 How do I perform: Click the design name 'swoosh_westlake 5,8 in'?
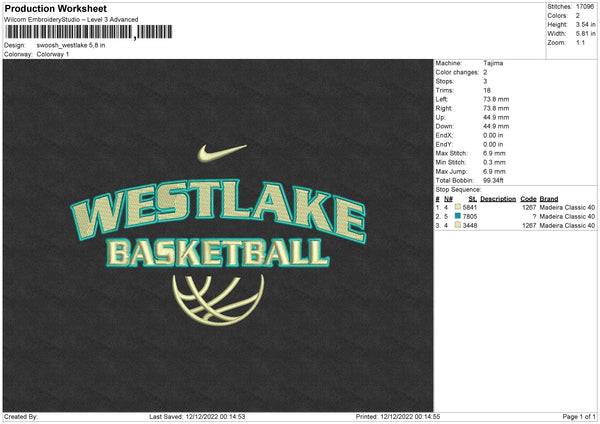pos(71,45)
